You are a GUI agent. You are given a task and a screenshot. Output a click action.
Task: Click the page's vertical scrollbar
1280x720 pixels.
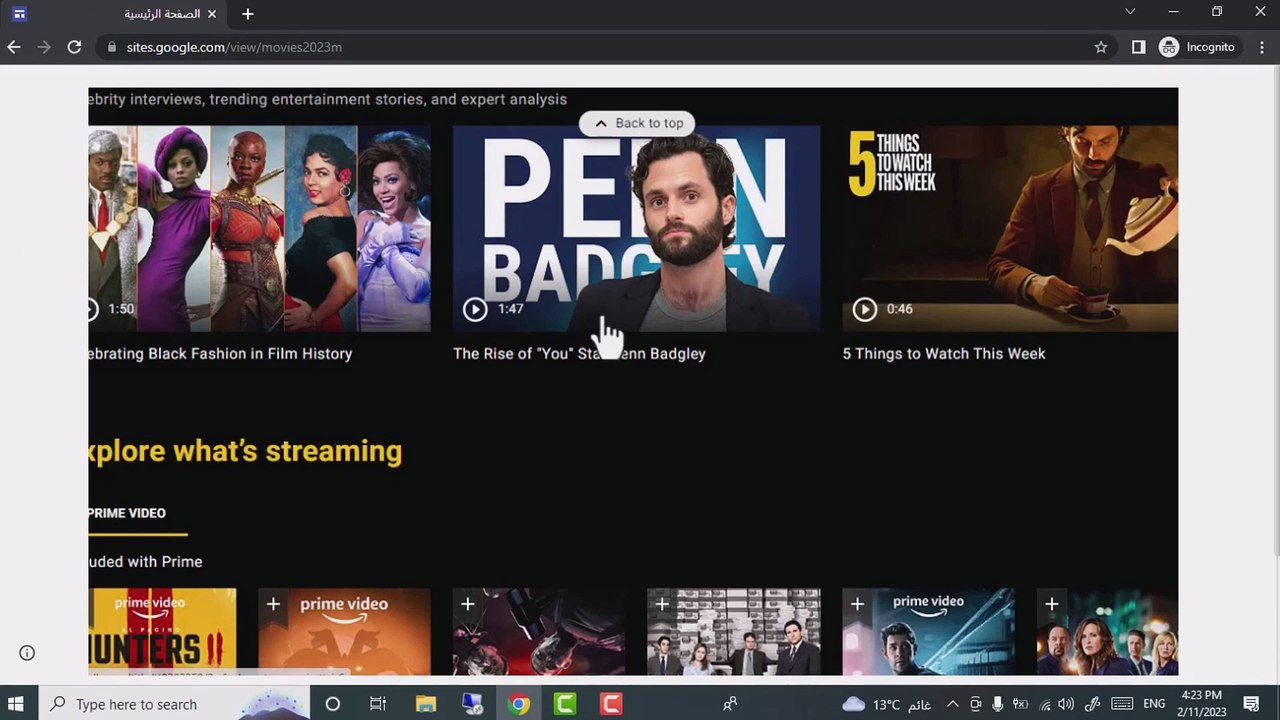[1275, 310]
